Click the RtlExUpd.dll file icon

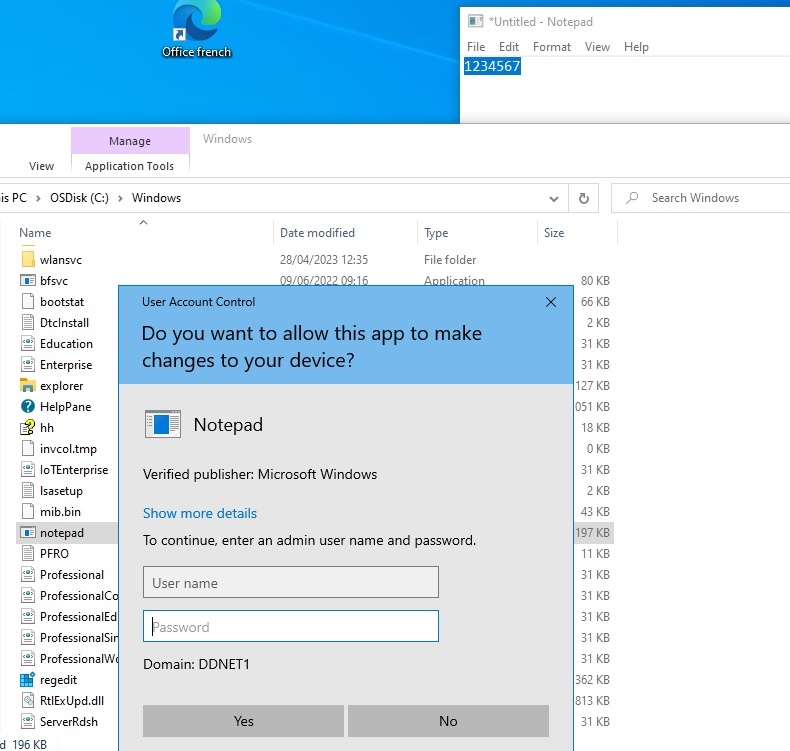click(28, 701)
